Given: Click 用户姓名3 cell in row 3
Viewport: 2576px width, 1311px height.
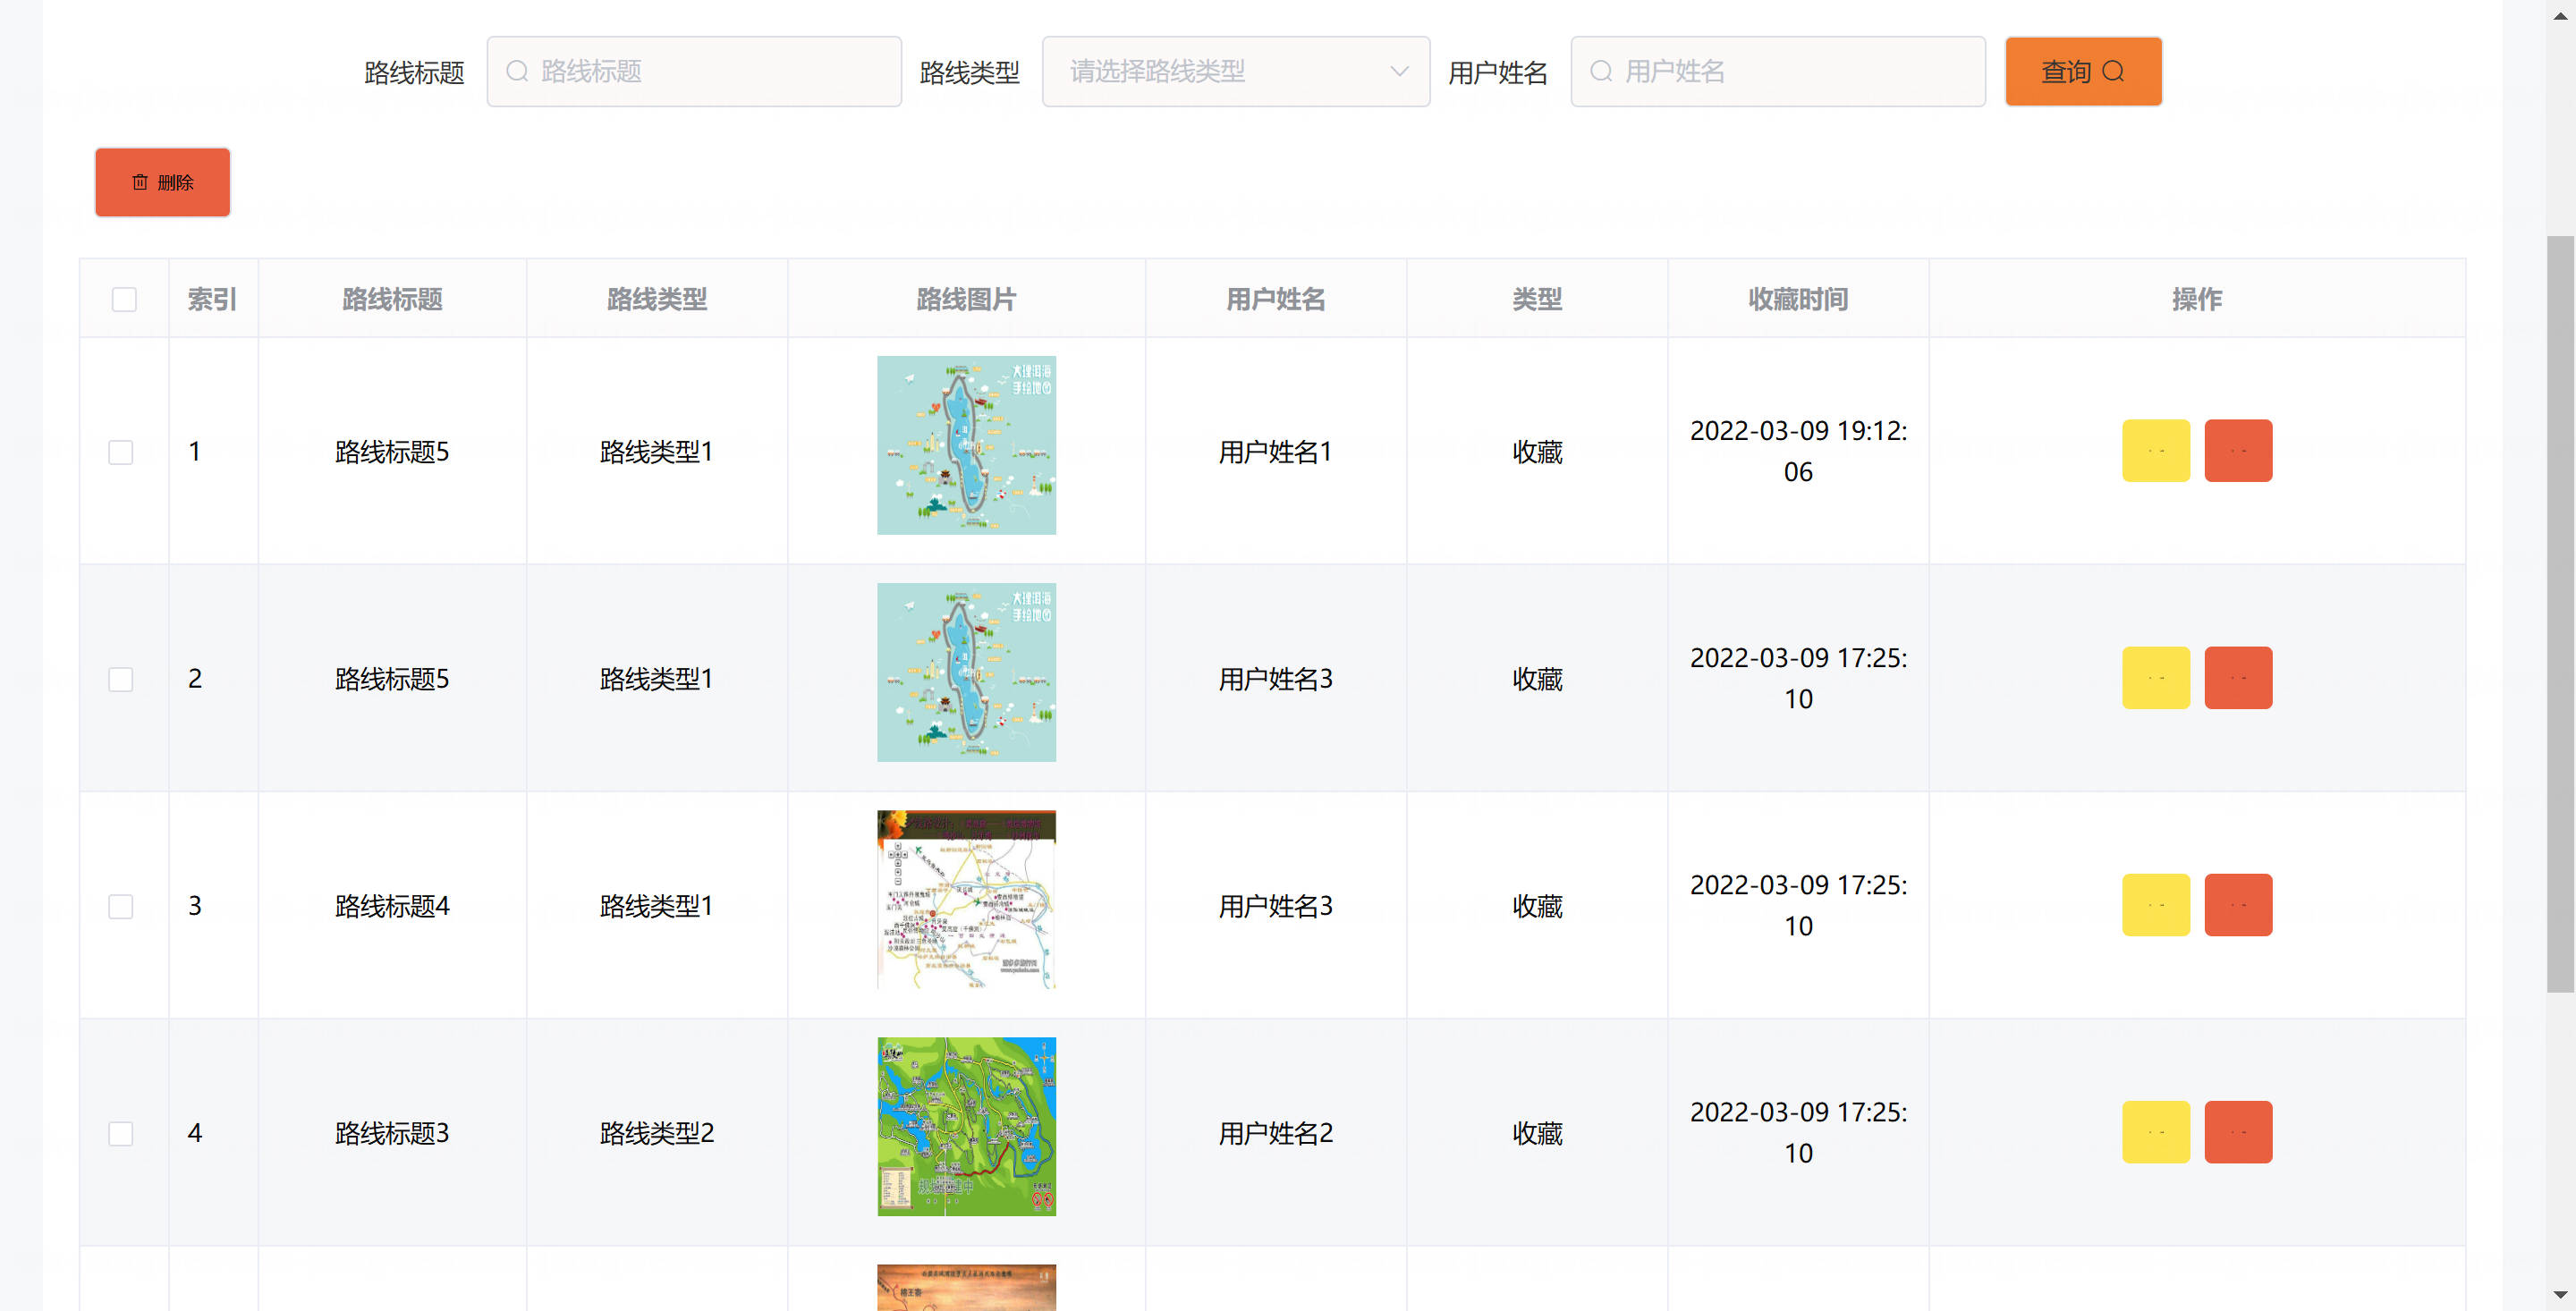Looking at the screenshot, I should [1275, 906].
